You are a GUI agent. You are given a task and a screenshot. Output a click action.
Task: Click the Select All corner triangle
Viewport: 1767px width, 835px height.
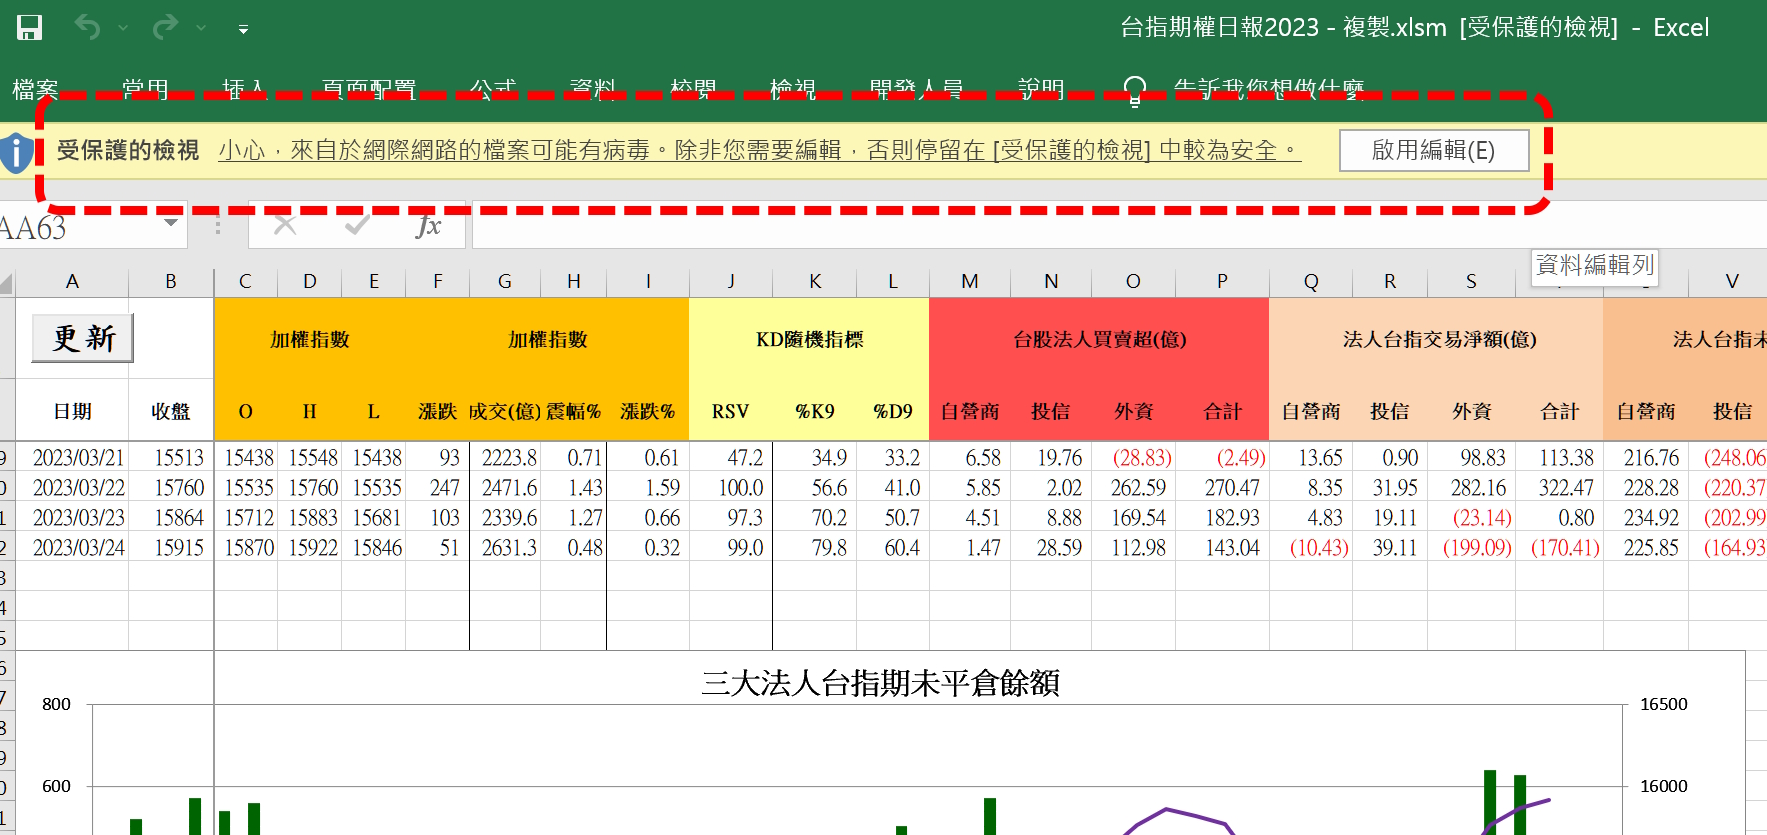7,283
